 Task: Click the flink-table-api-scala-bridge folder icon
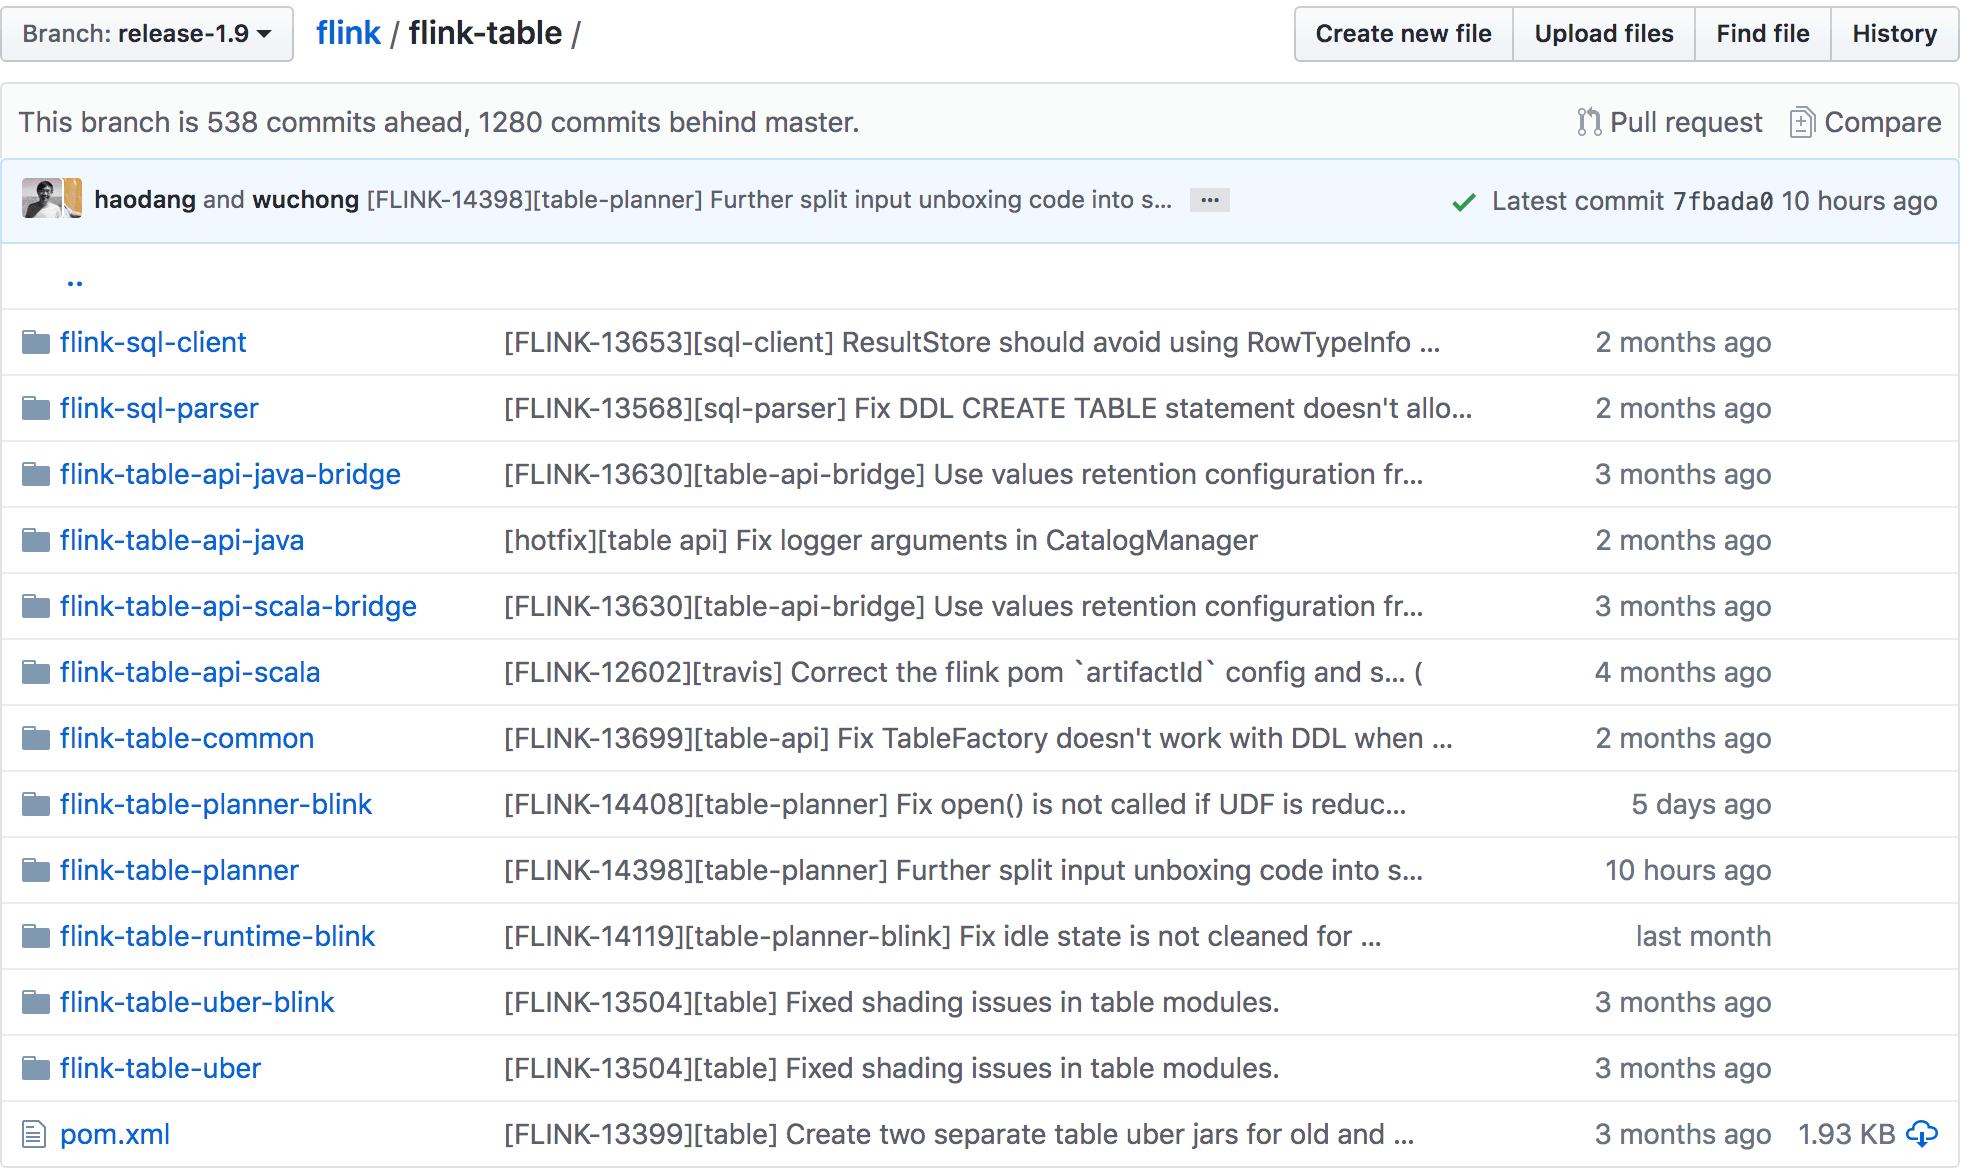pos(36,606)
